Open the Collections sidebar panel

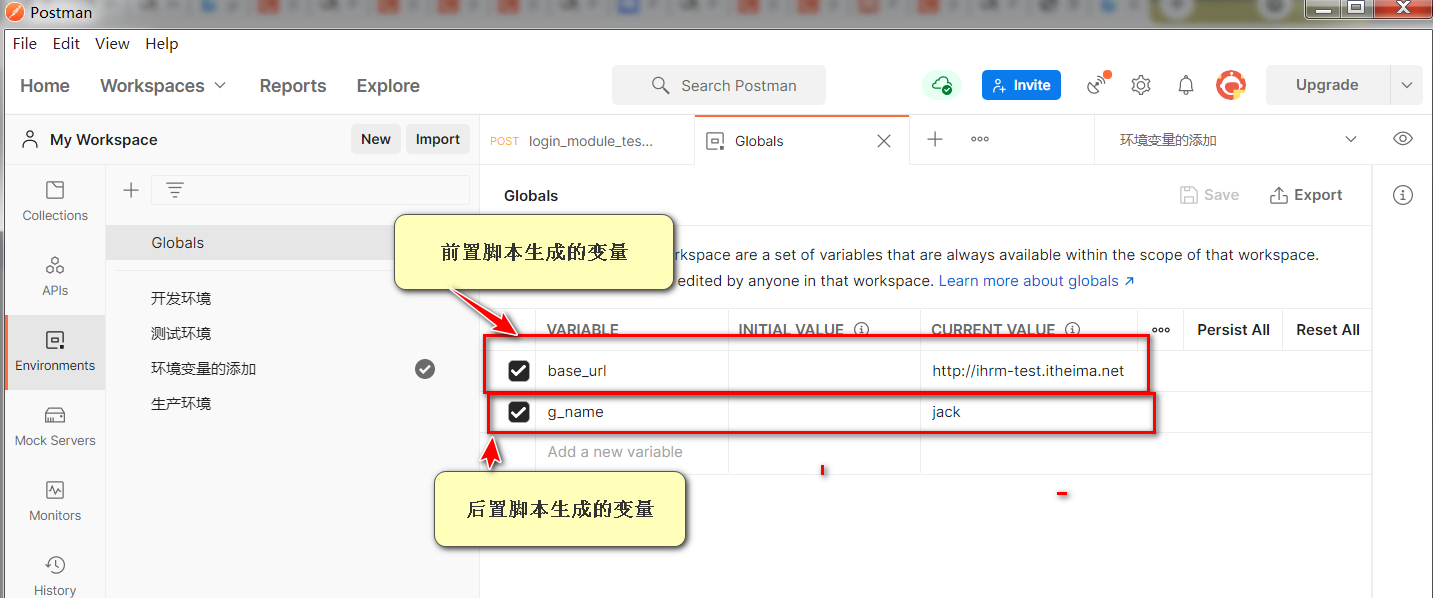click(x=55, y=201)
